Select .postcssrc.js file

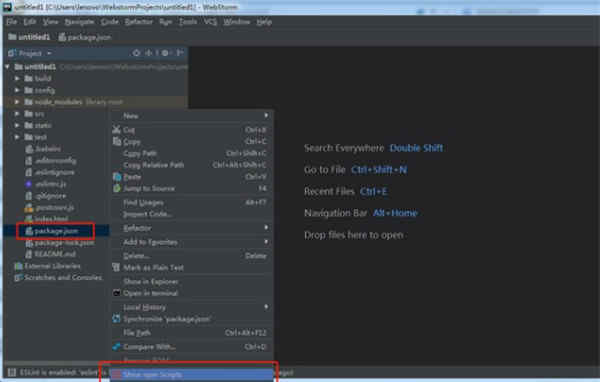[x=54, y=207]
